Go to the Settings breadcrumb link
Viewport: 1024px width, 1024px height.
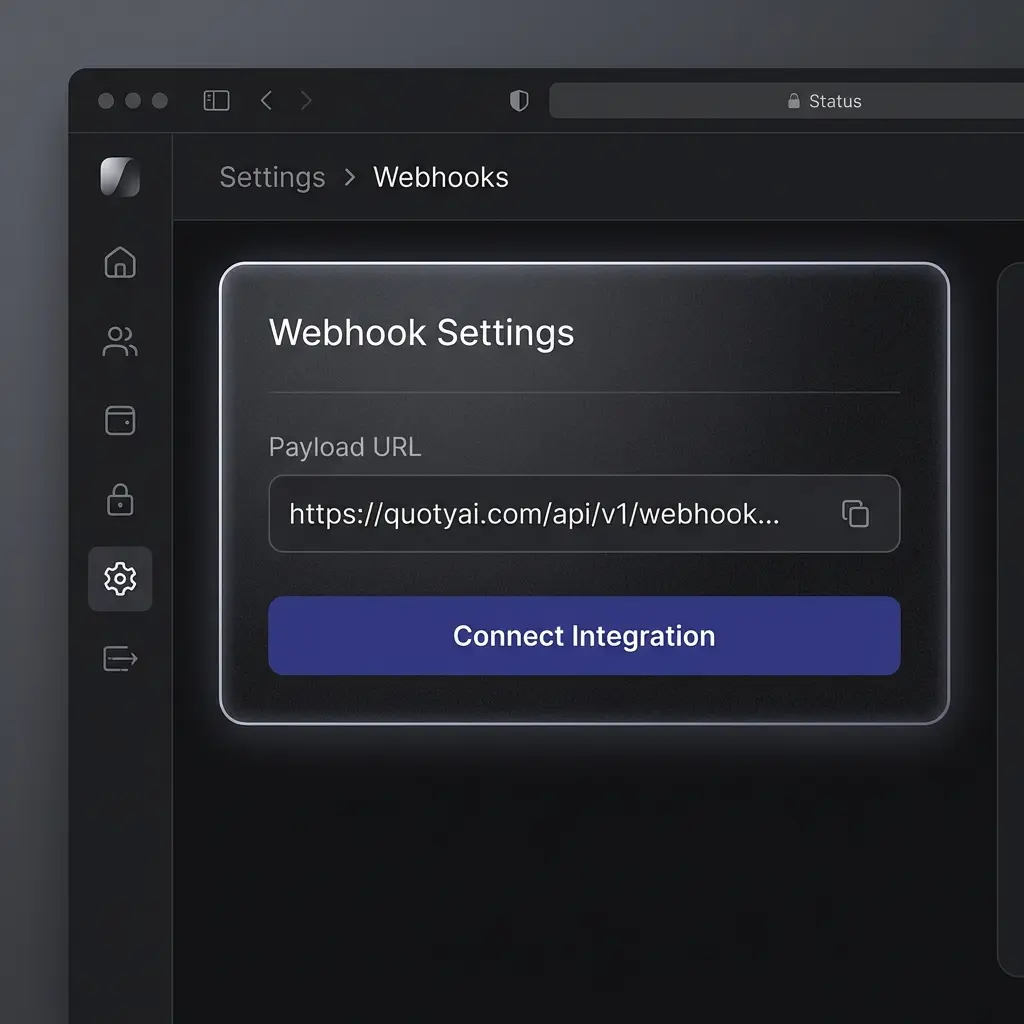click(272, 177)
